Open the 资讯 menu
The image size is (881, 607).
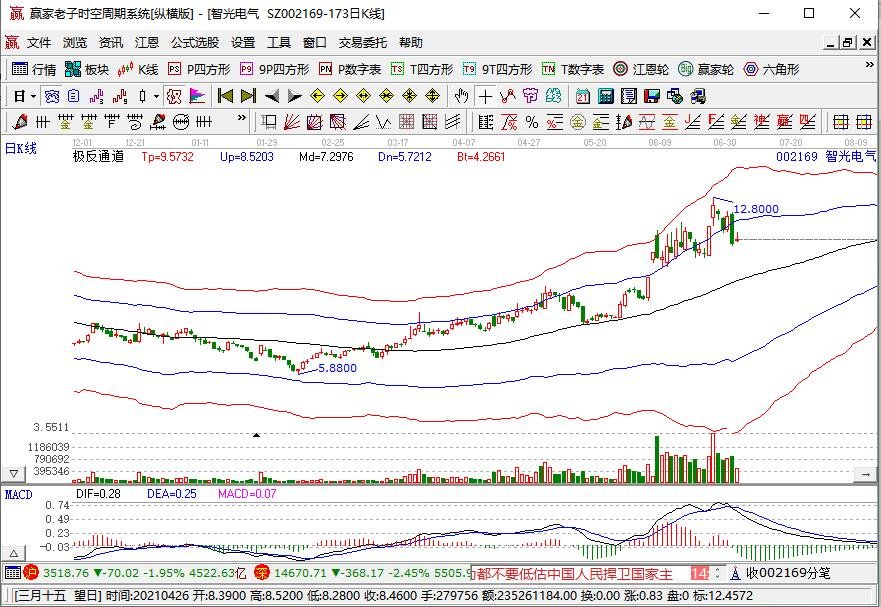coord(111,43)
